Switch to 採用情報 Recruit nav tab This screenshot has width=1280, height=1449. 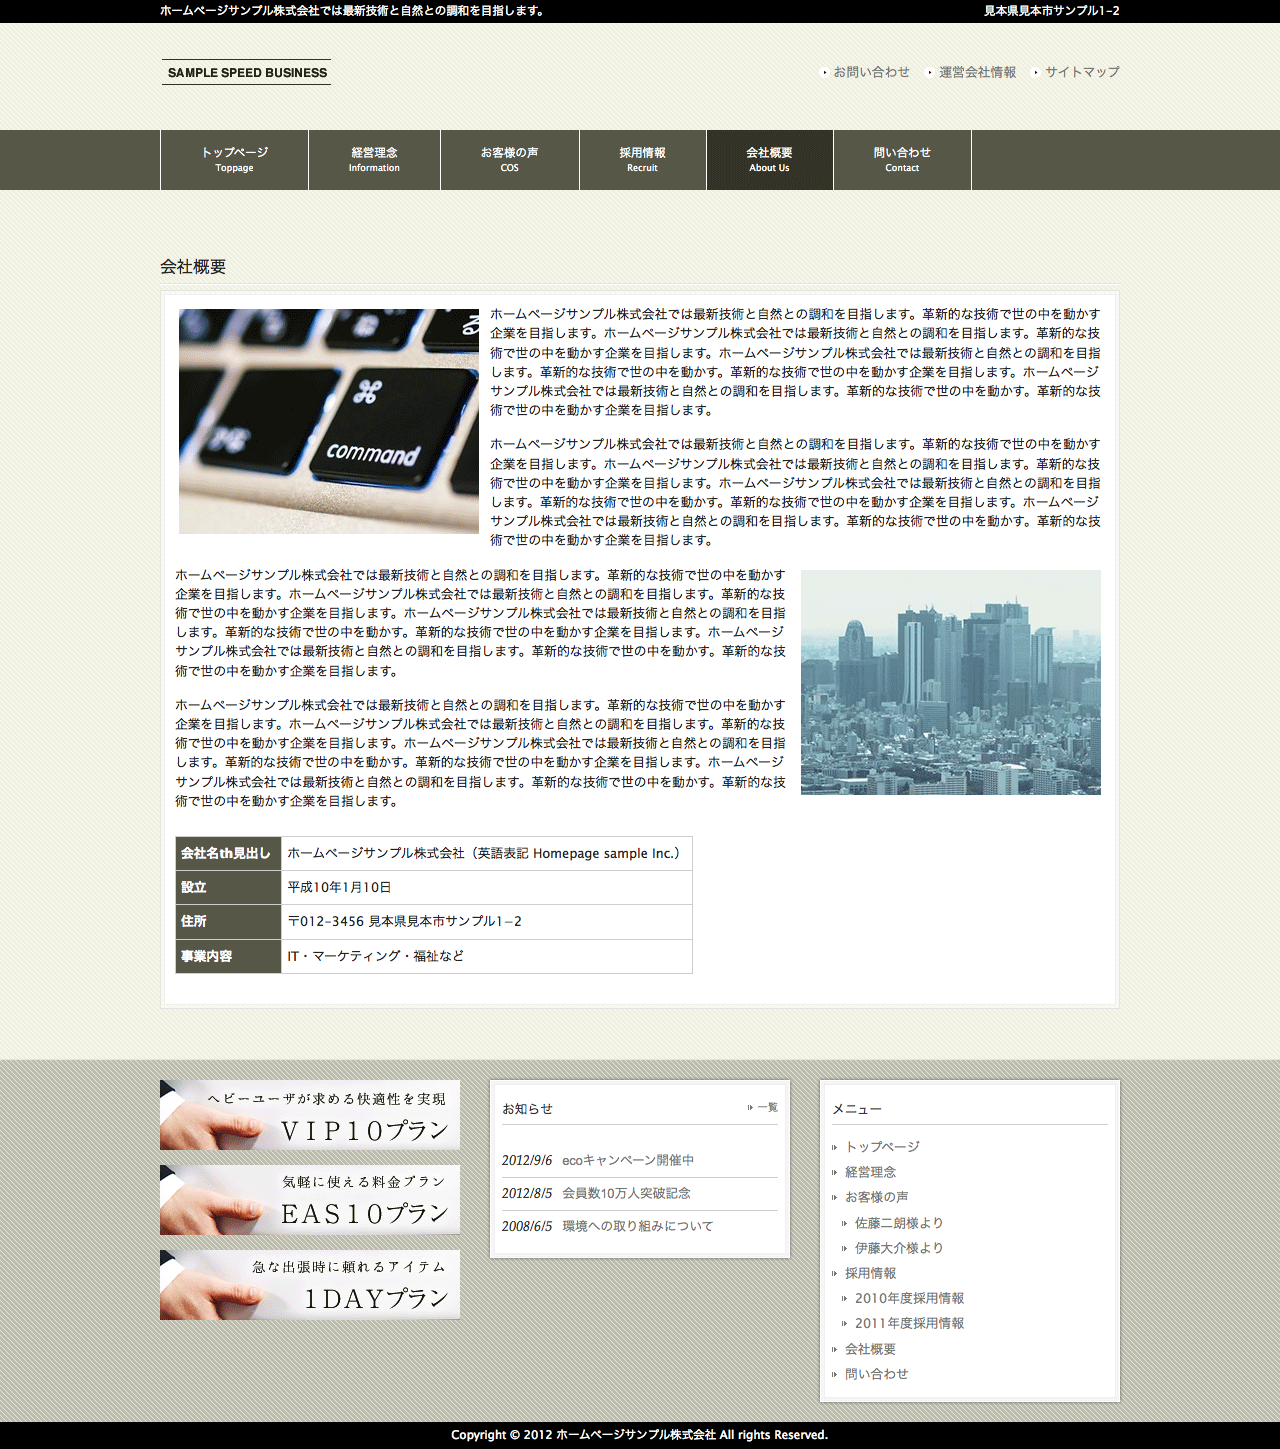tap(642, 160)
